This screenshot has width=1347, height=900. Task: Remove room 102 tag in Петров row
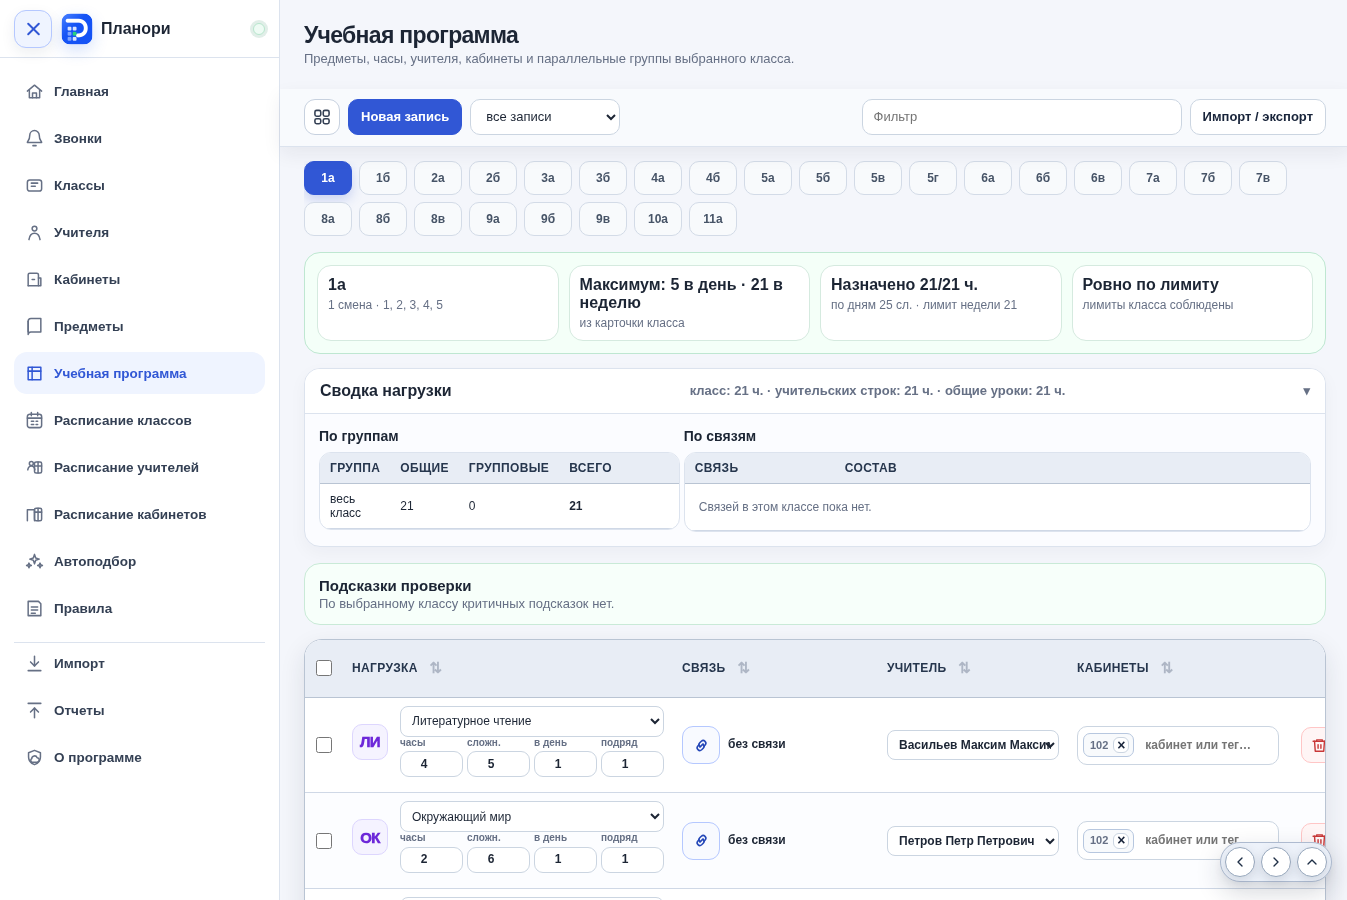pos(1121,840)
